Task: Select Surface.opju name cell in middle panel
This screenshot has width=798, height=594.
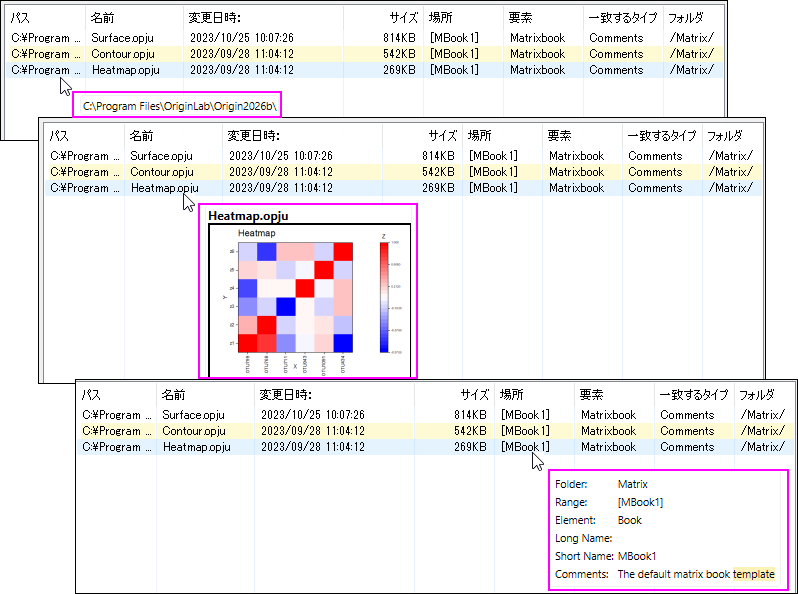Action: 161,156
